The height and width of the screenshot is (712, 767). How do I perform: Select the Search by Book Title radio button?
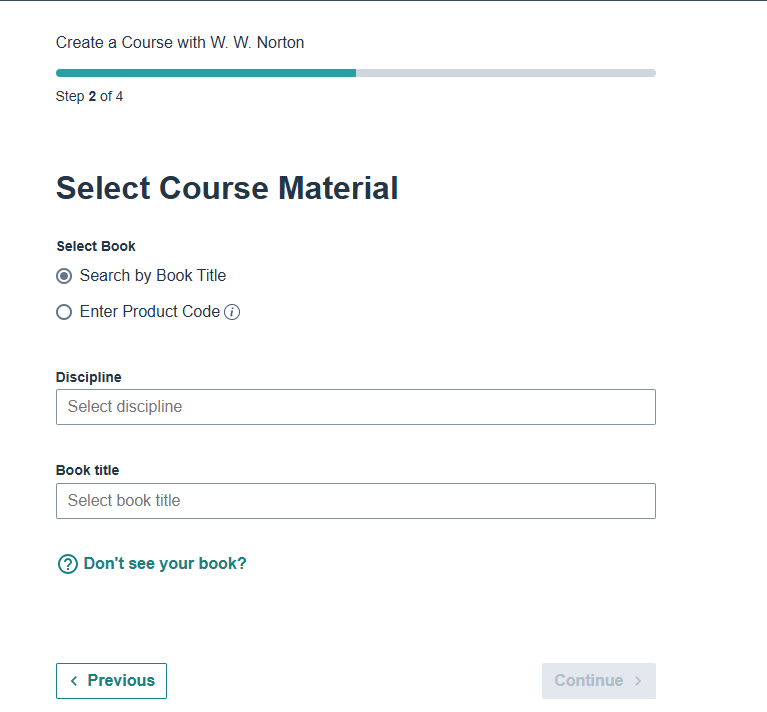click(64, 276)
